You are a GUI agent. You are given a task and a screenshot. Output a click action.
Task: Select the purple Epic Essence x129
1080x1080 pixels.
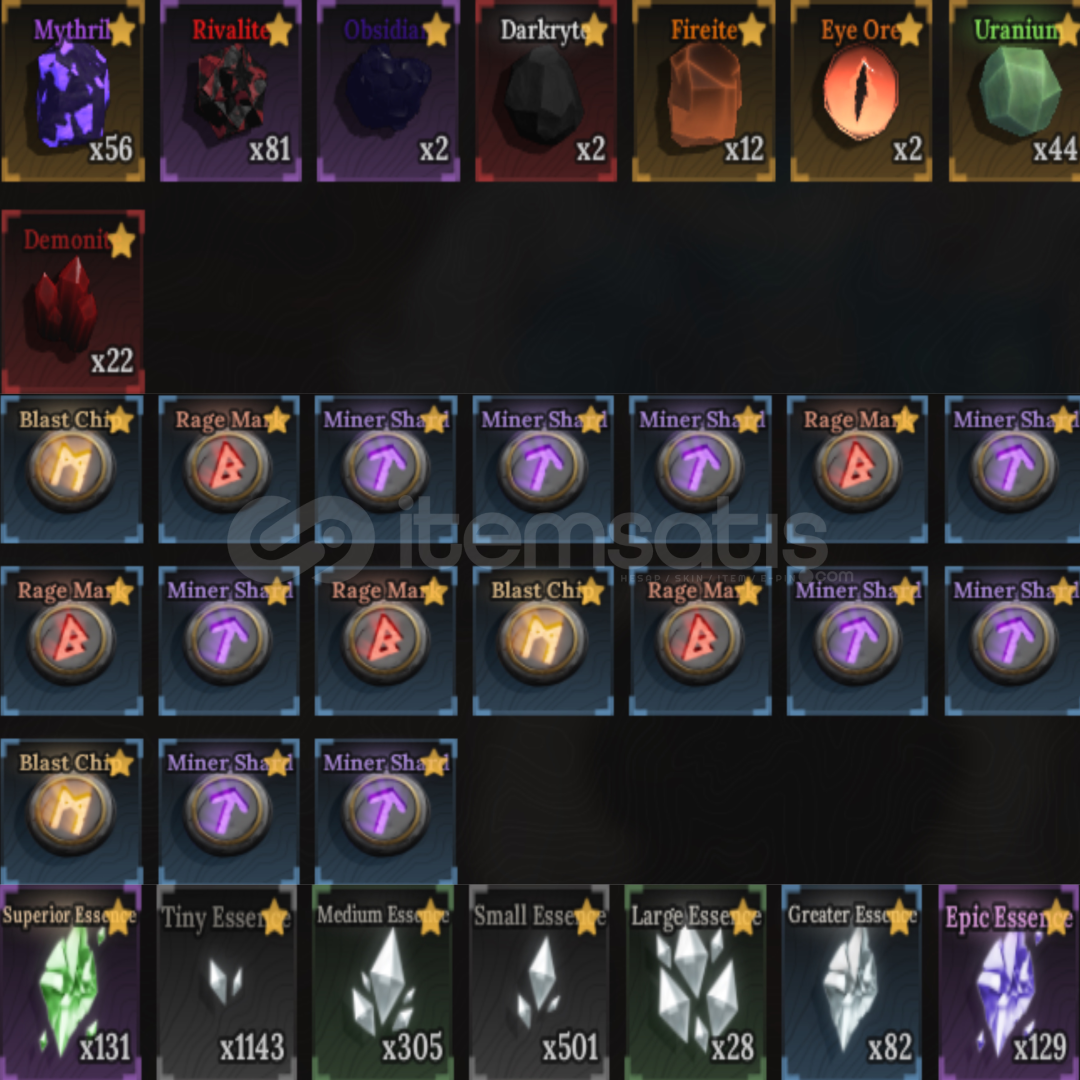click(1009, 982)
